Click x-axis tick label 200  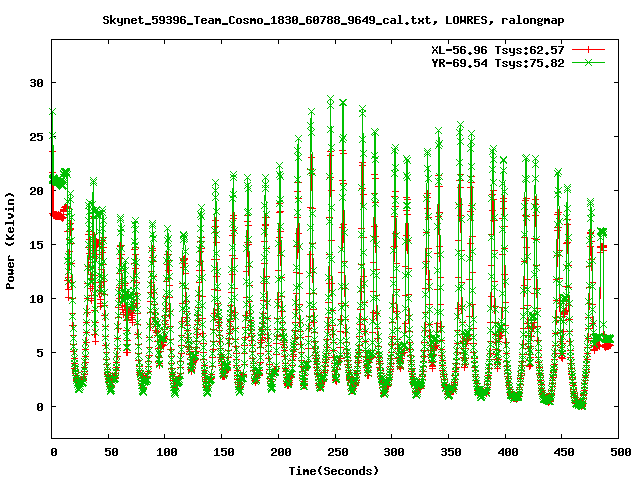[x=280, y=452]
